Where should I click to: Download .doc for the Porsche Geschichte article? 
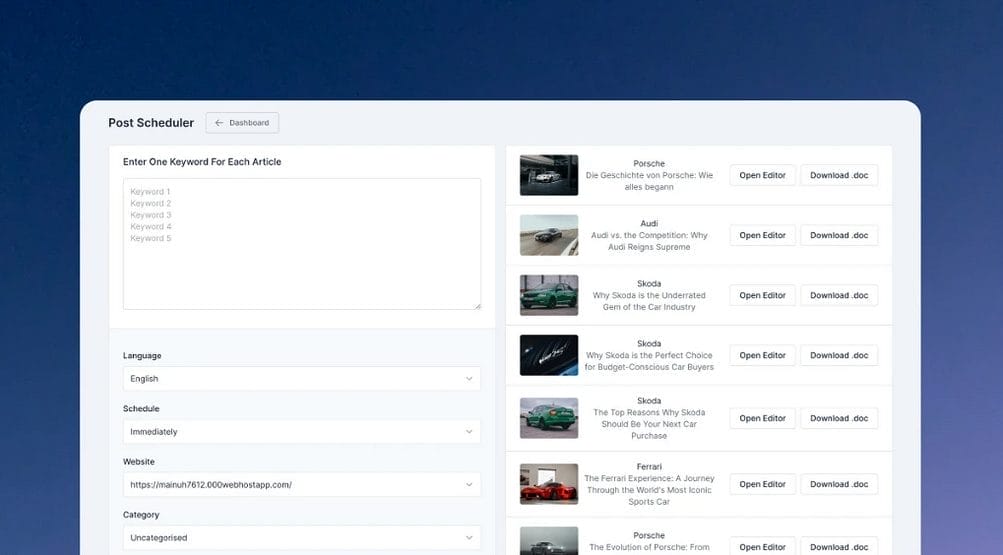pyautogui.click(x=839, y=175)
